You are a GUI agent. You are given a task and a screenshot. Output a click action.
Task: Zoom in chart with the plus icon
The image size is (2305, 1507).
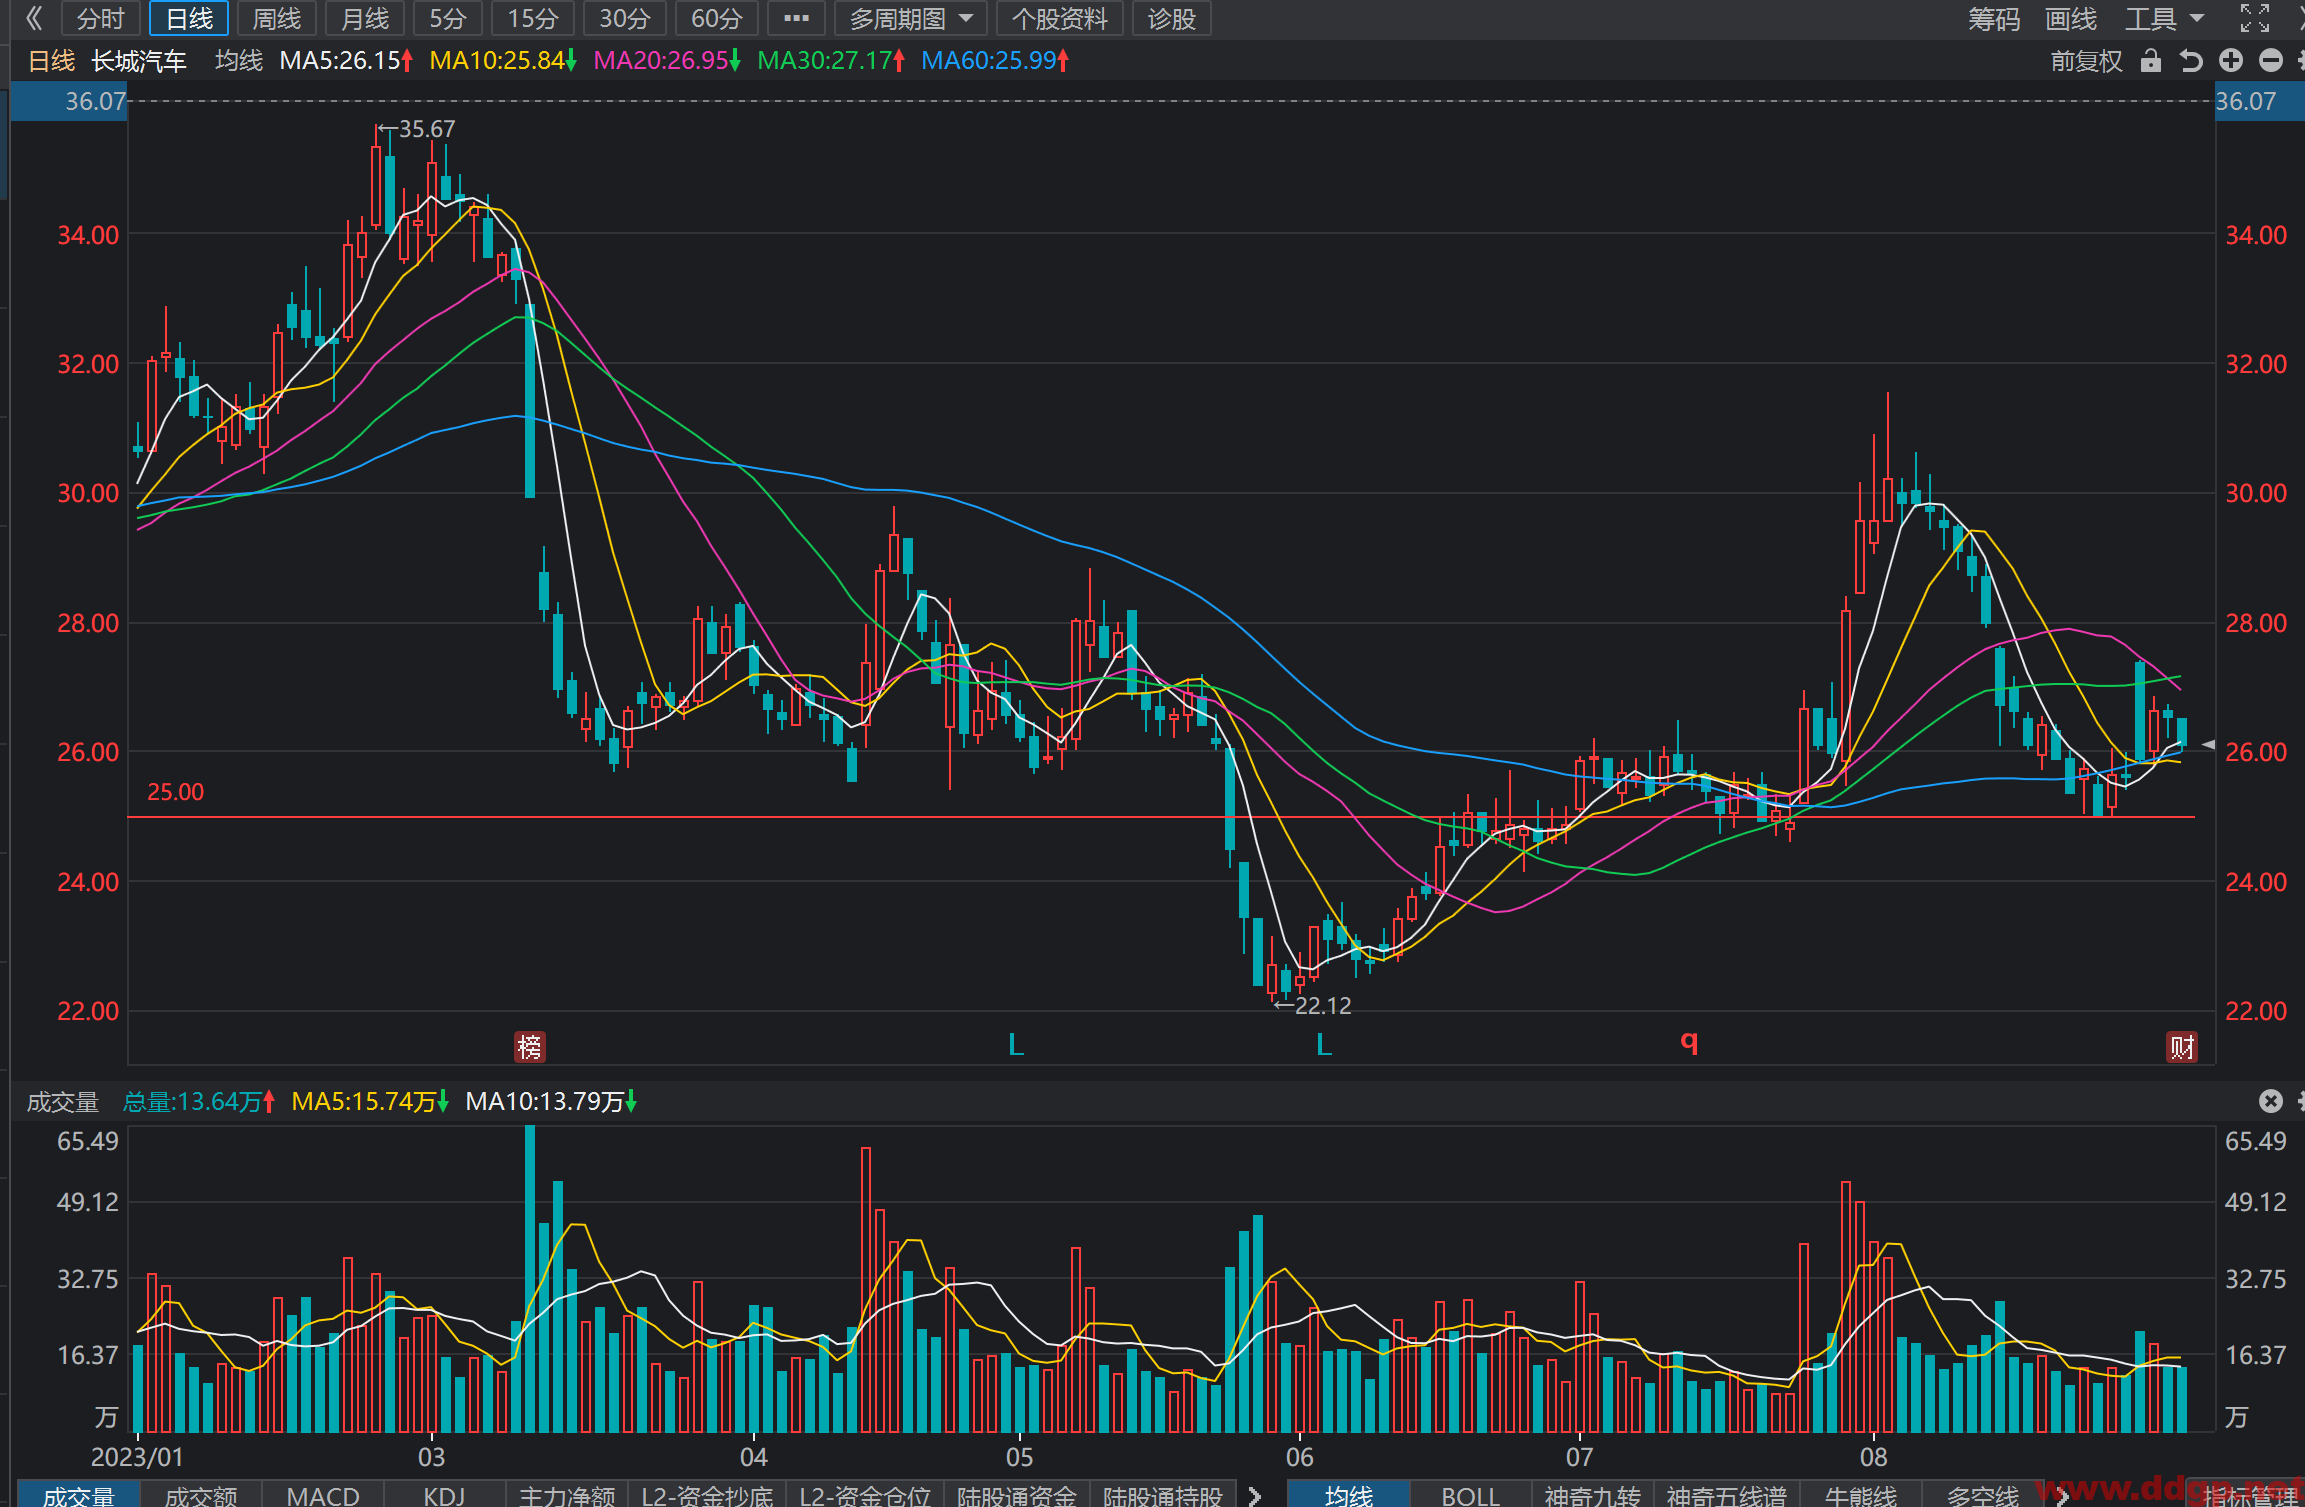click(2231, 61)
